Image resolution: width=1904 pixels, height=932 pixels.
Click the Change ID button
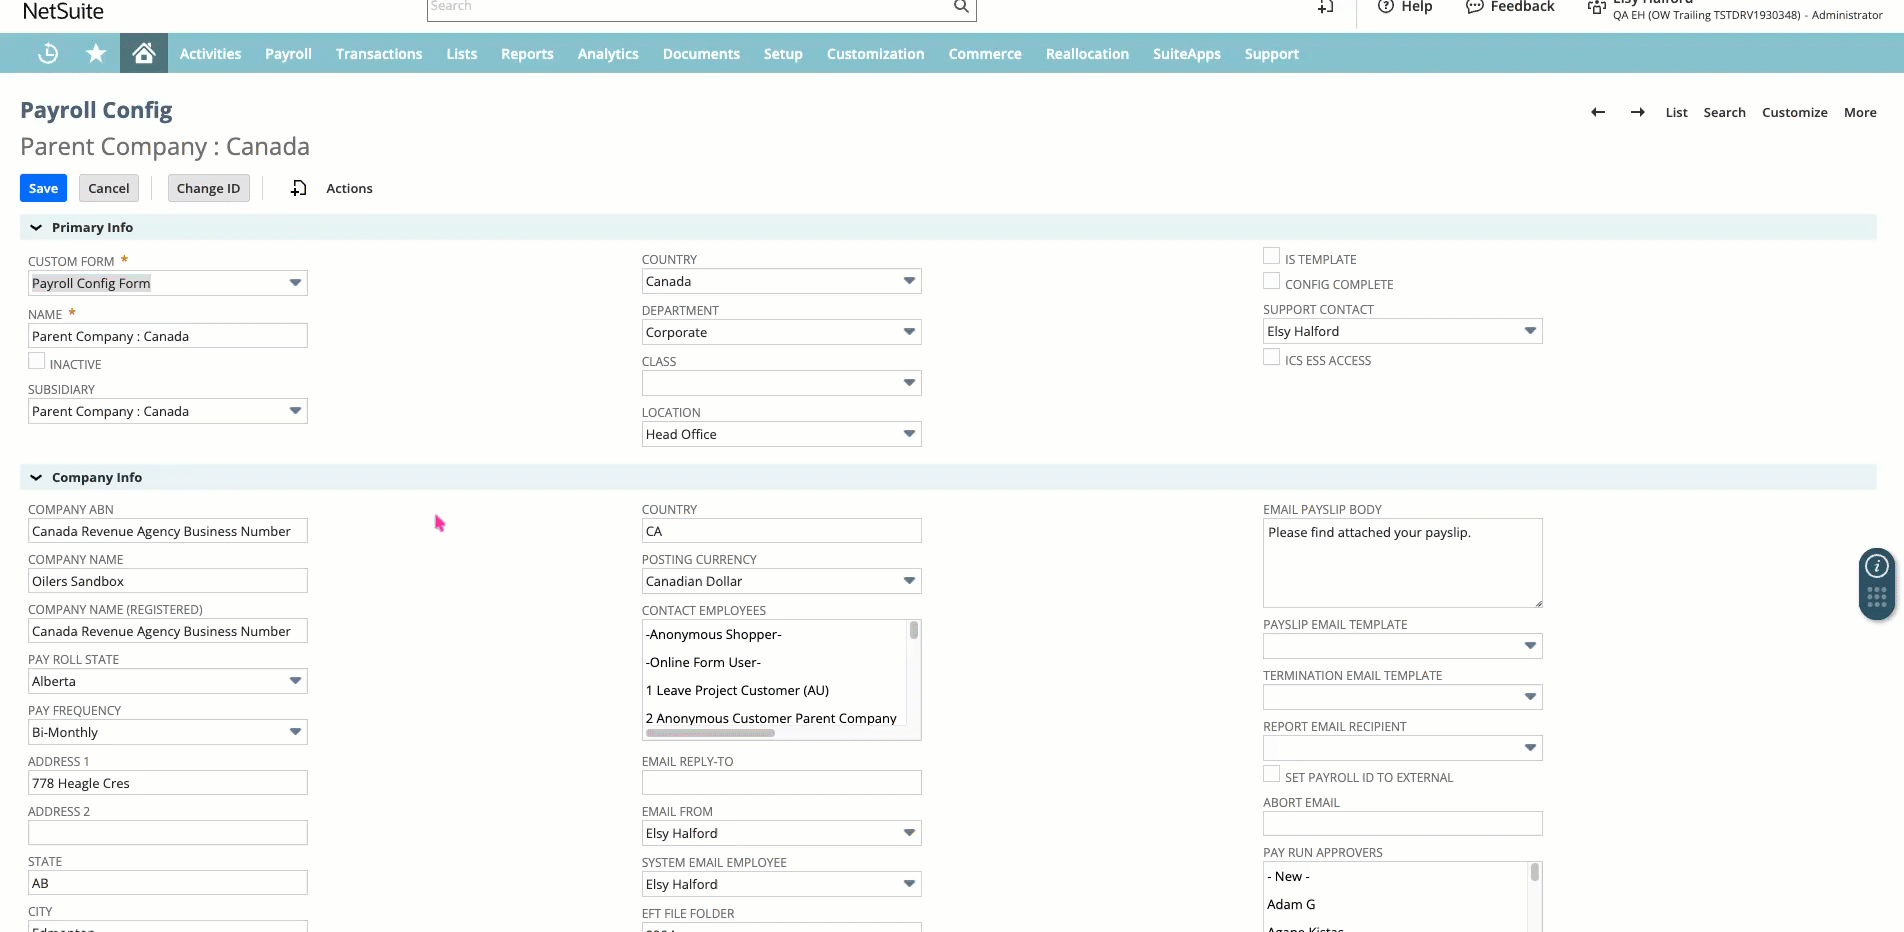click(208, 188)
